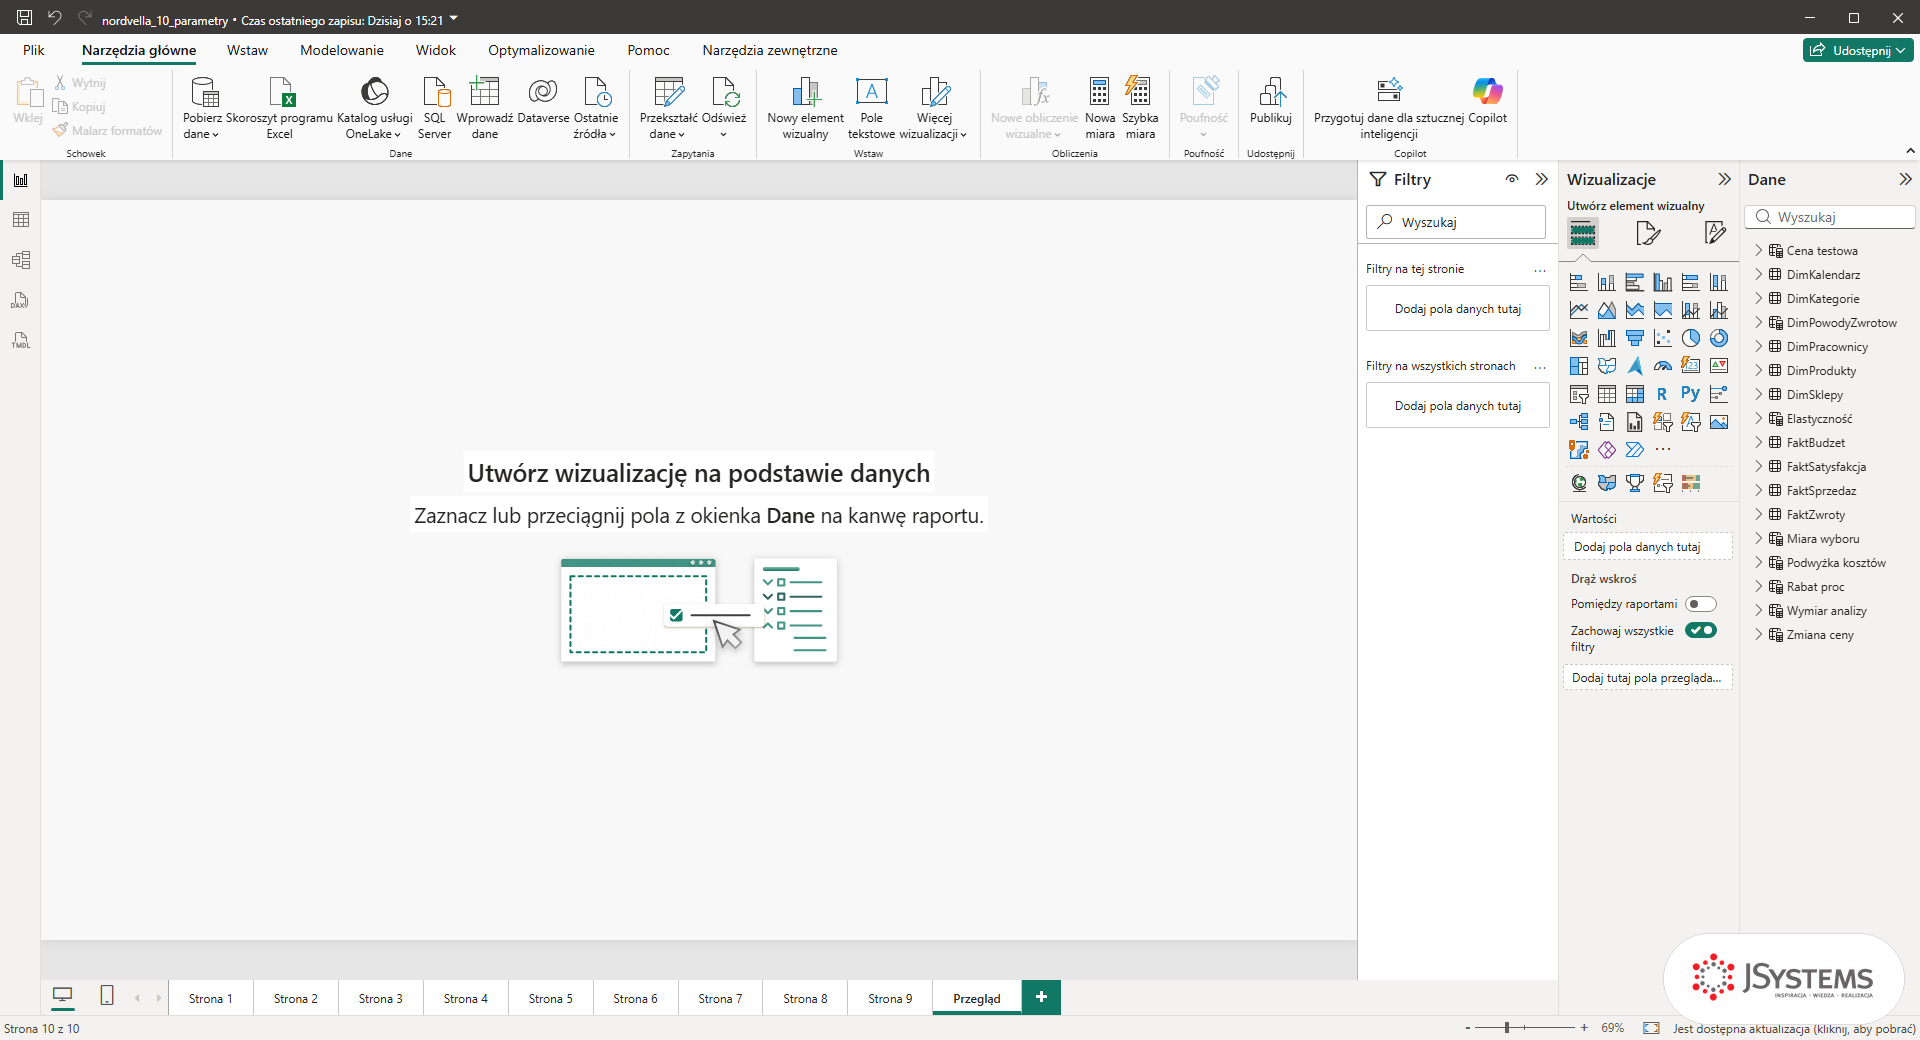Select the R script visual

(1662, 394)
